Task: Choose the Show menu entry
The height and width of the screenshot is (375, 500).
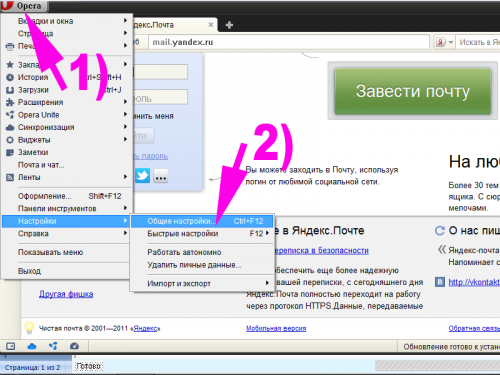Action: tap(67, 252)
